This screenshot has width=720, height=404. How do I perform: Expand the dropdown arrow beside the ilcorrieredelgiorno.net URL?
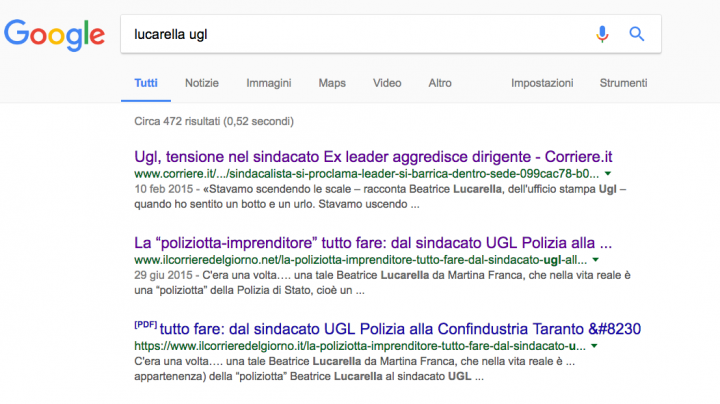596,260
